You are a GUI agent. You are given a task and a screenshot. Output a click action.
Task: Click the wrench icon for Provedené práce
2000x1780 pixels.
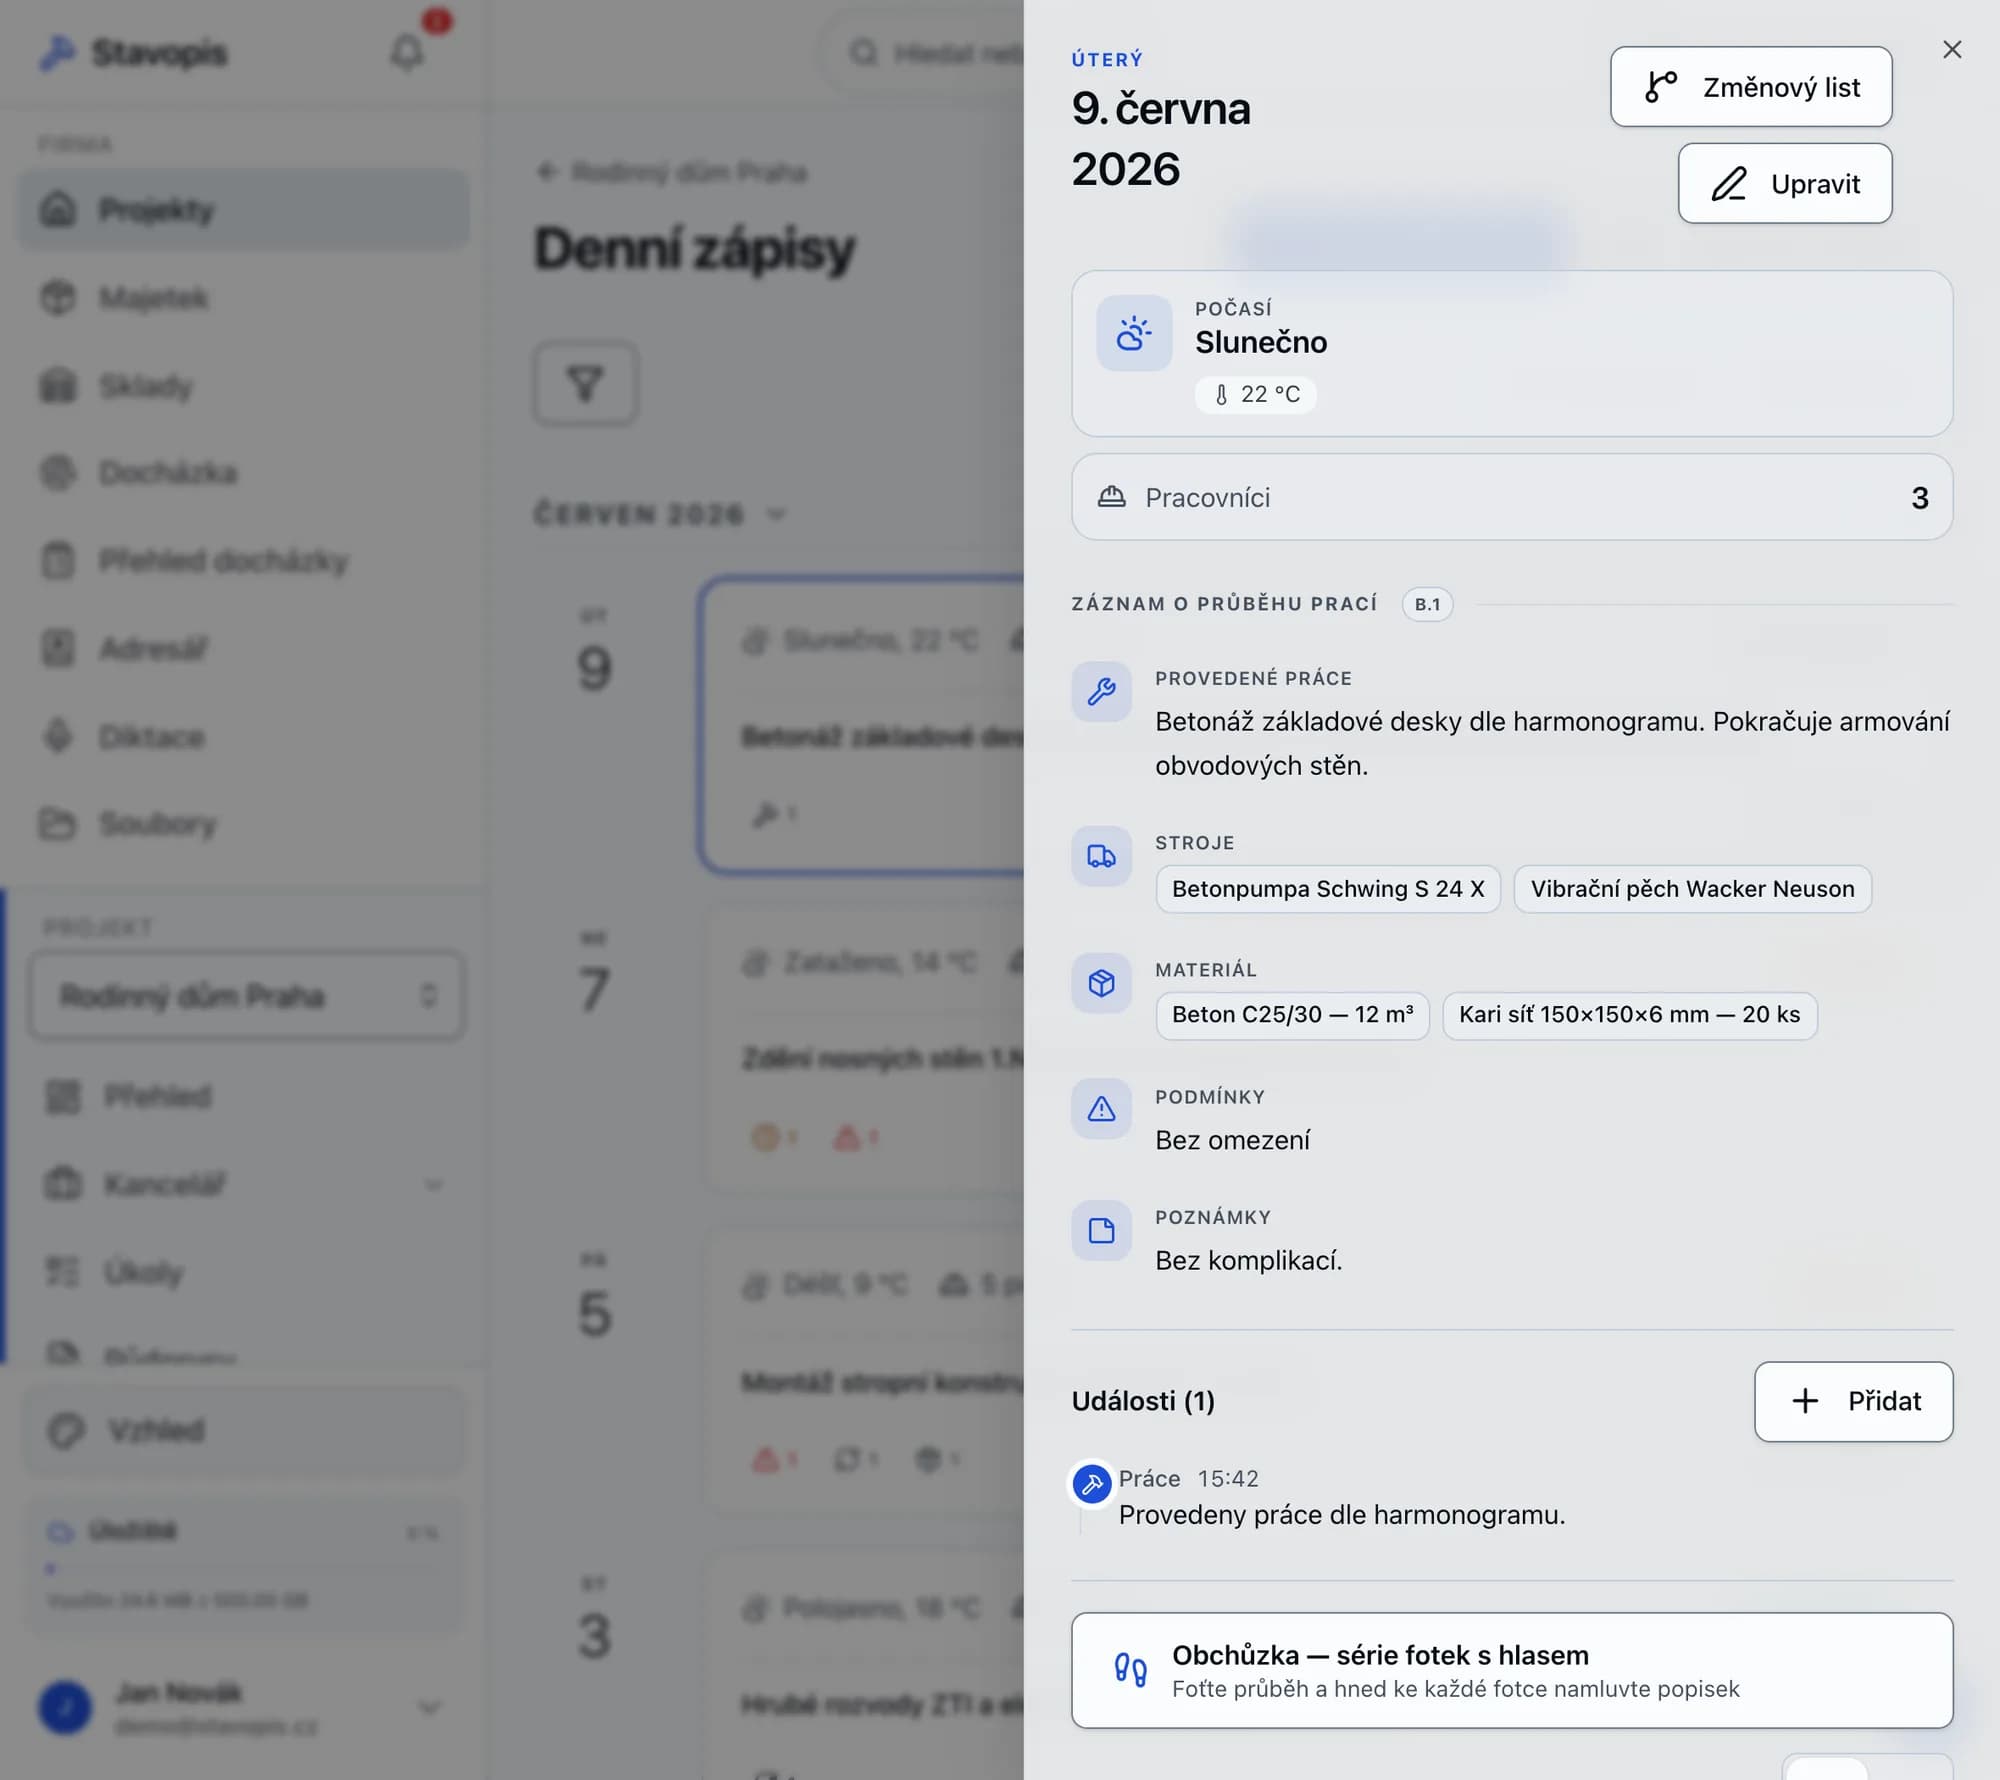pos(1101,691)
